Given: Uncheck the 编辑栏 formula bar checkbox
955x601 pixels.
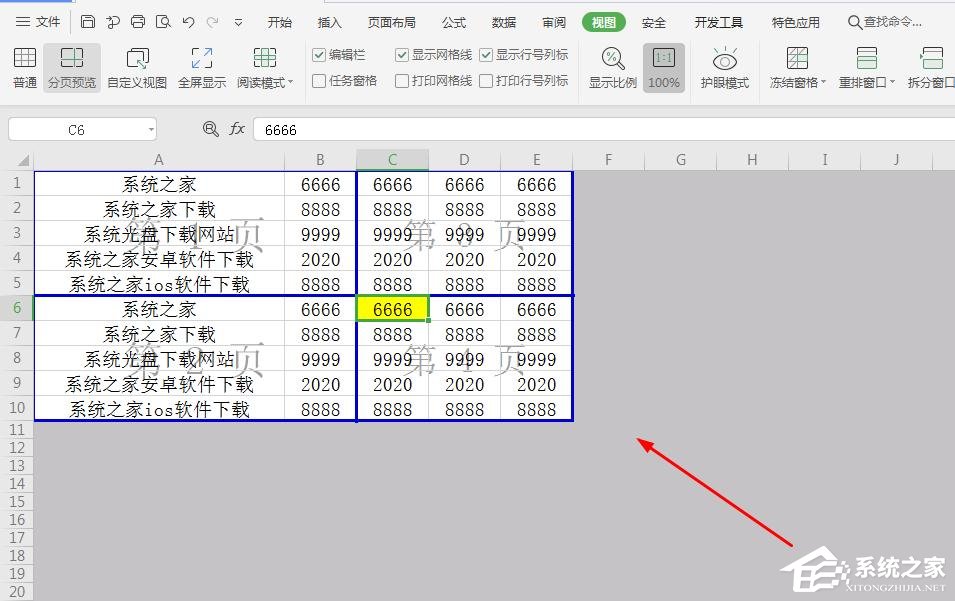Looking at the screenshot, I should tap(322, 54).
